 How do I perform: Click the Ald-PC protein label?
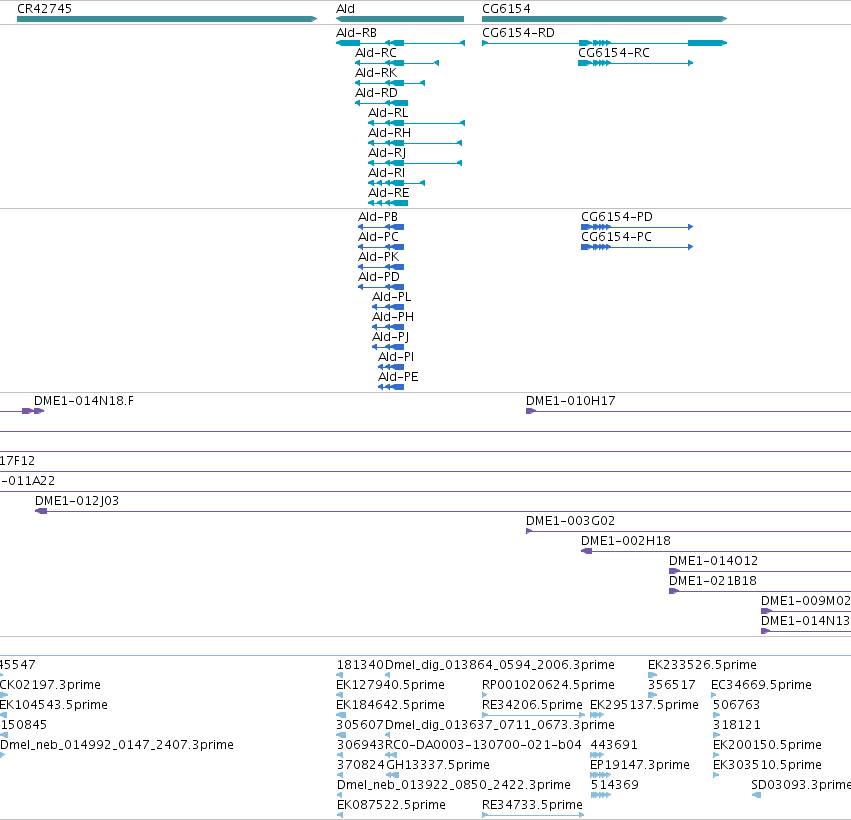[x=378, y=237]
